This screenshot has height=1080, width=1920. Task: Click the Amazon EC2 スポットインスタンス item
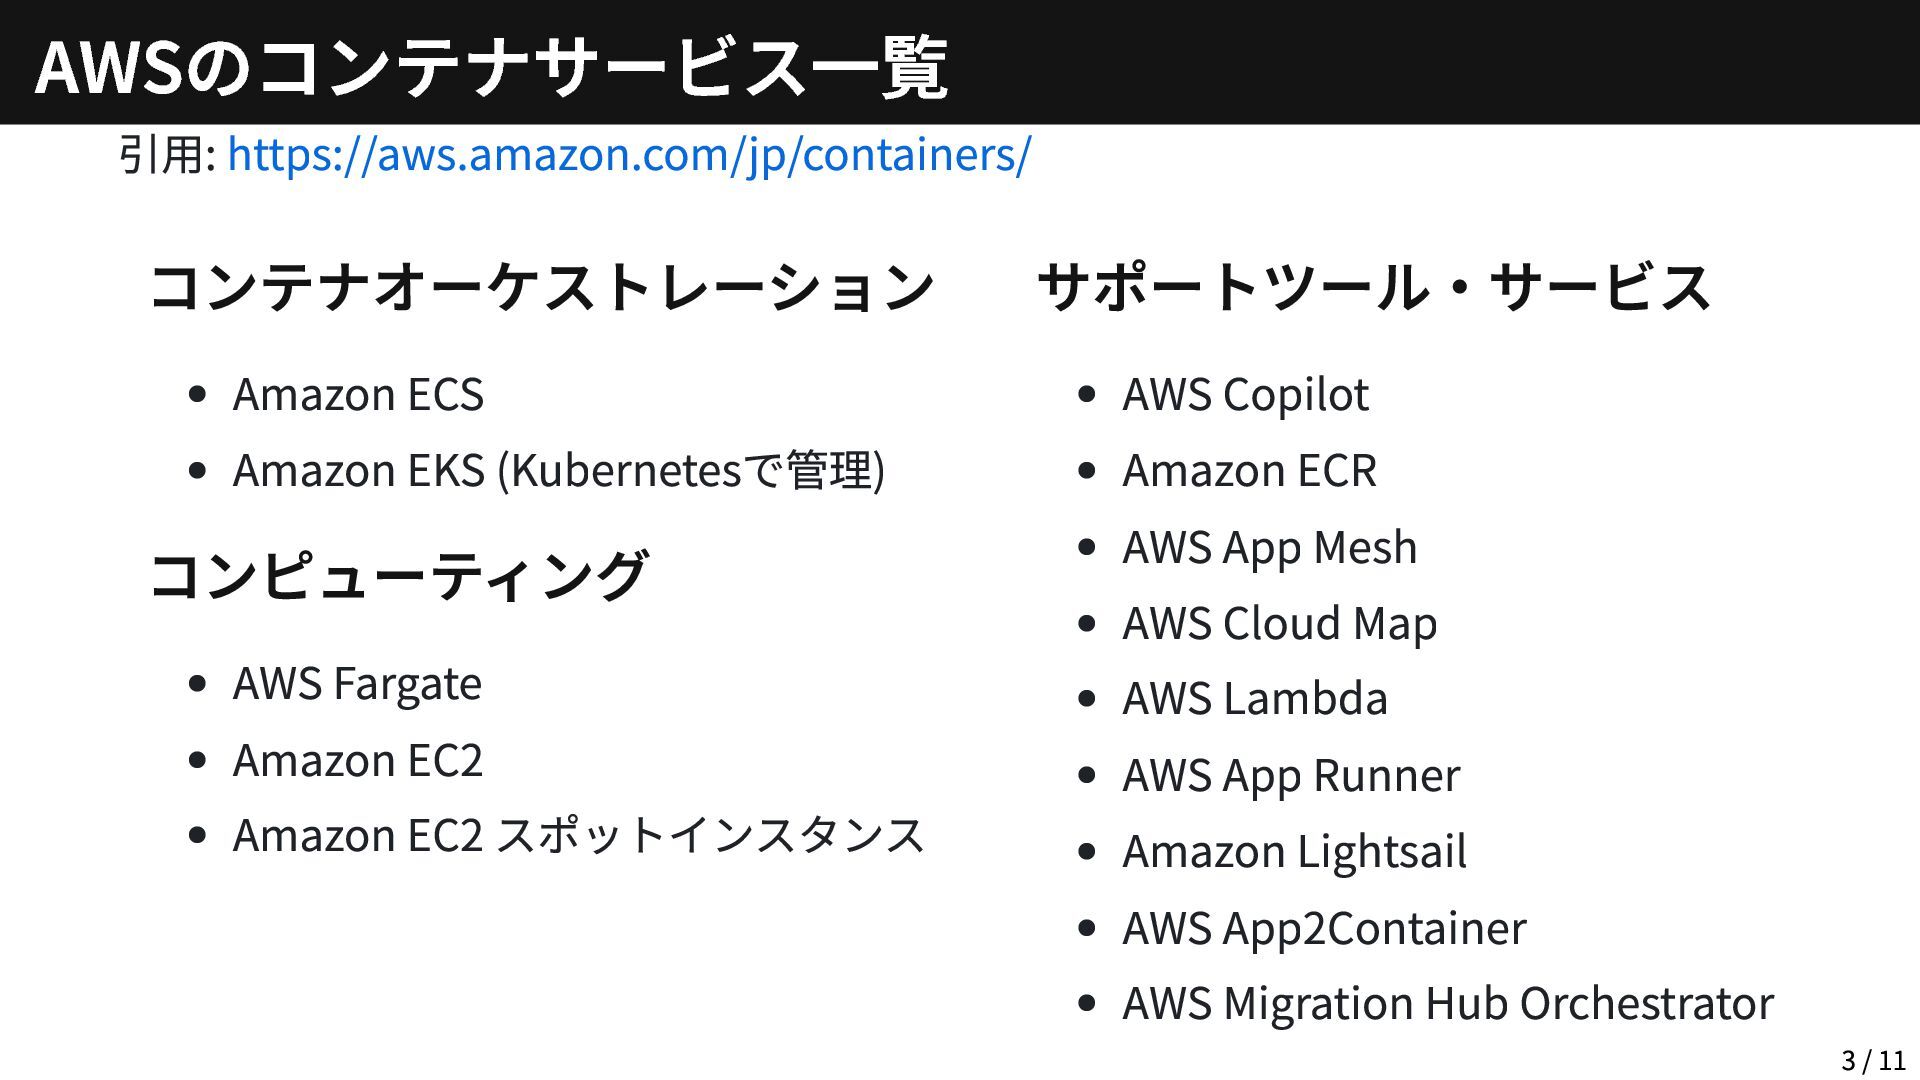click(578, 836)
